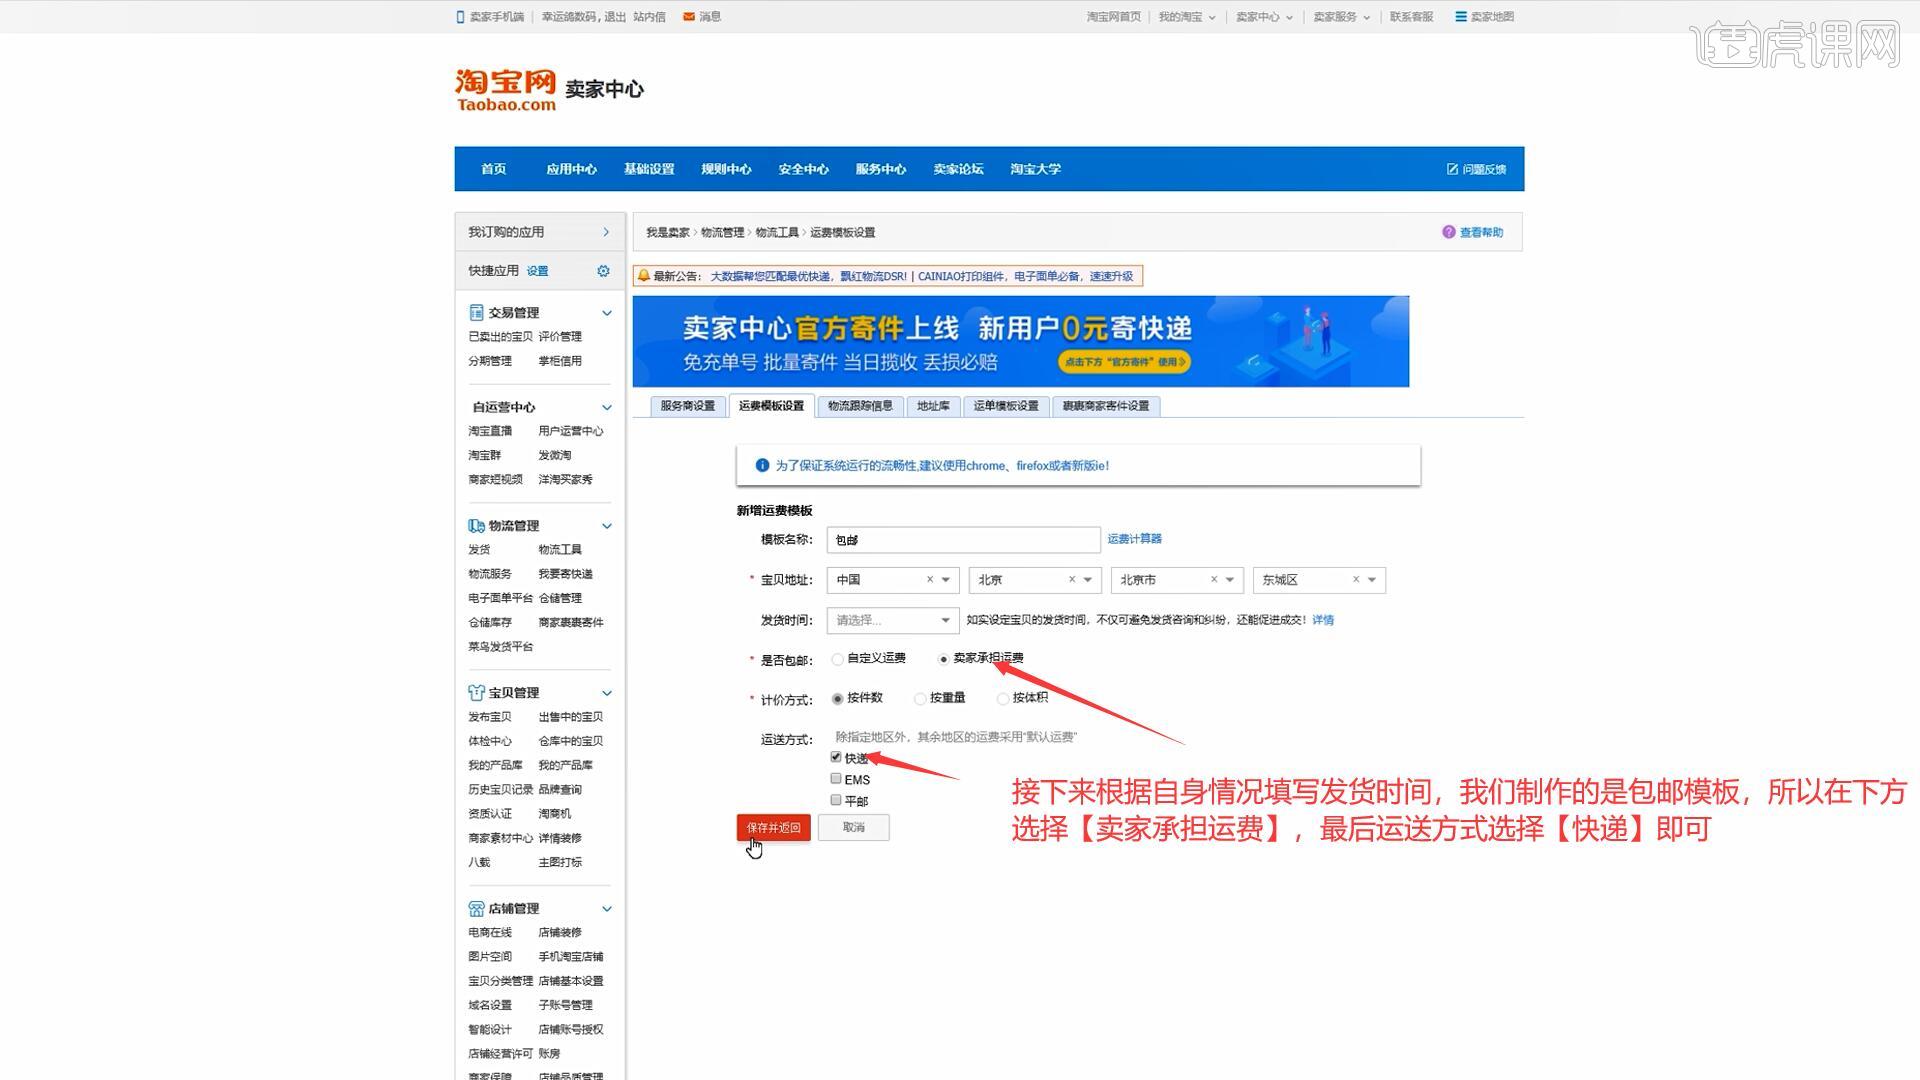Open the 店铺装修 sidebar link
1920x1080 pixels.
tap(560, 933)
